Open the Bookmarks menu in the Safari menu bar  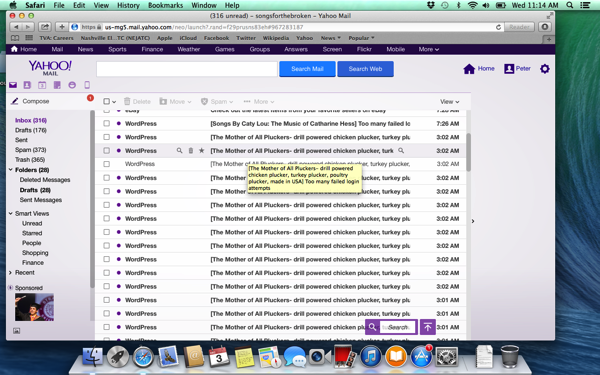pyautogui.click(x=165, y=5)
